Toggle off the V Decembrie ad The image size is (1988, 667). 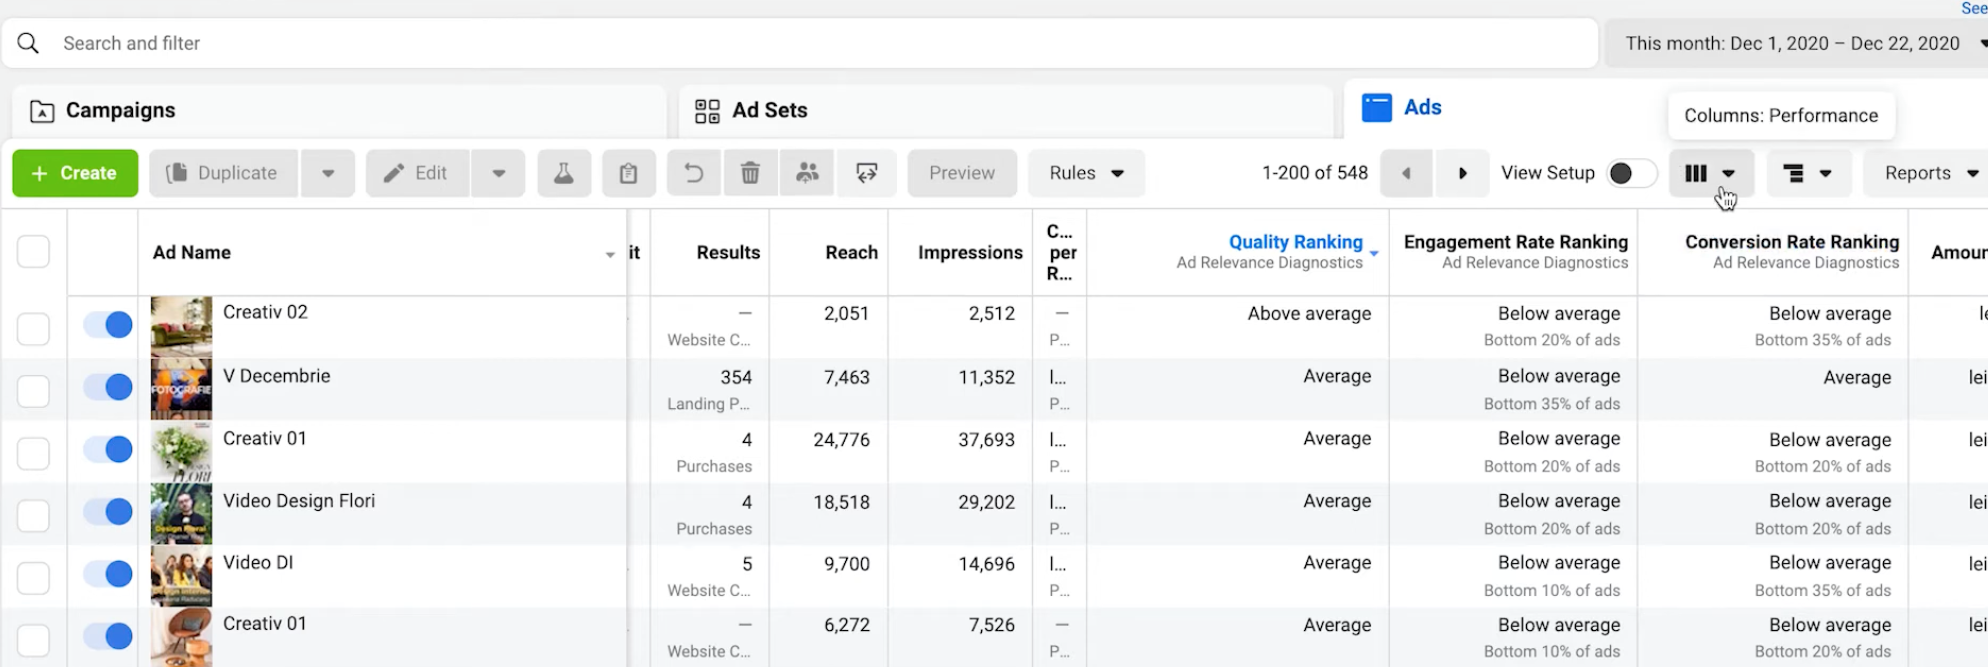[x=108, y=387]
